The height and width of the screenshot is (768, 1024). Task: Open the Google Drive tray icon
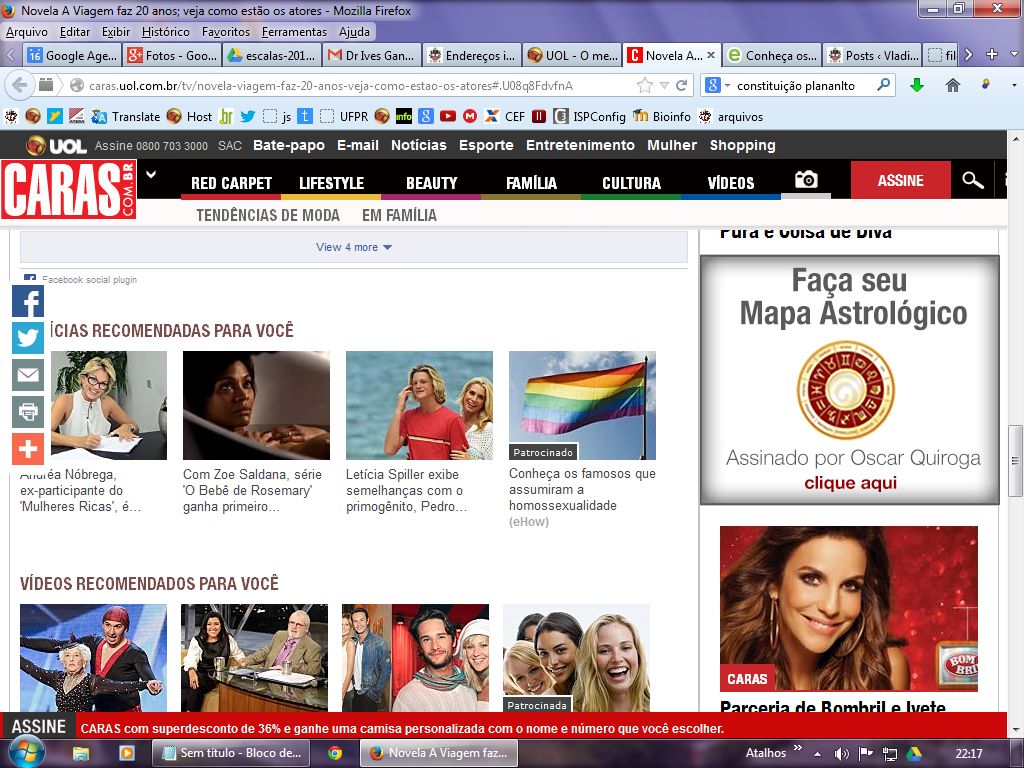(914, 754)
